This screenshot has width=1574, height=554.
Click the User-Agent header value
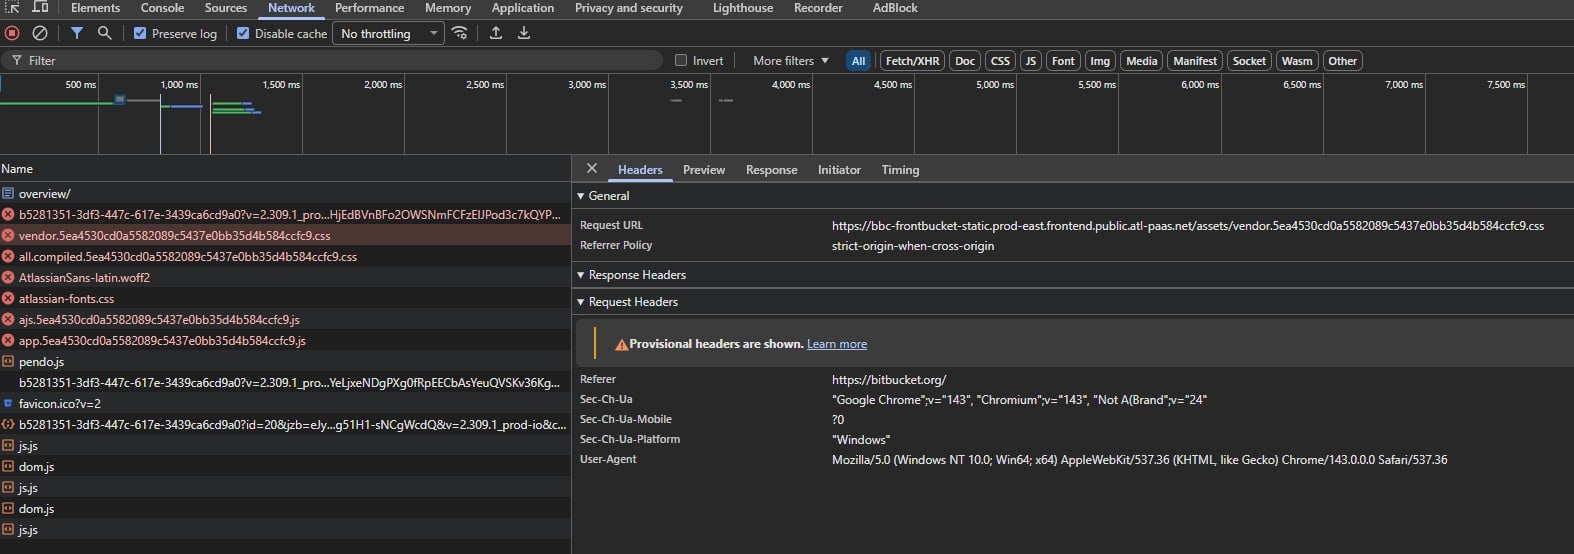tap(1139, 460)
